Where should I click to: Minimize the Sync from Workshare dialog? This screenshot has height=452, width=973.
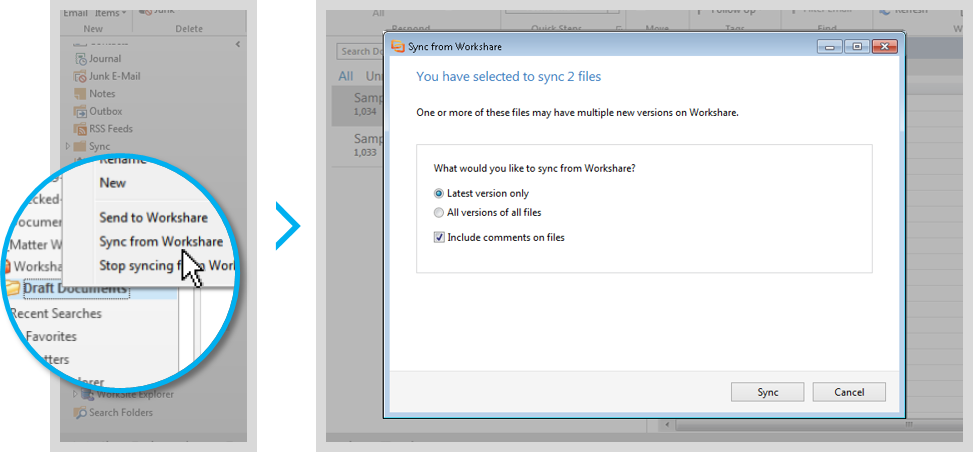click(x=830, y=47)
